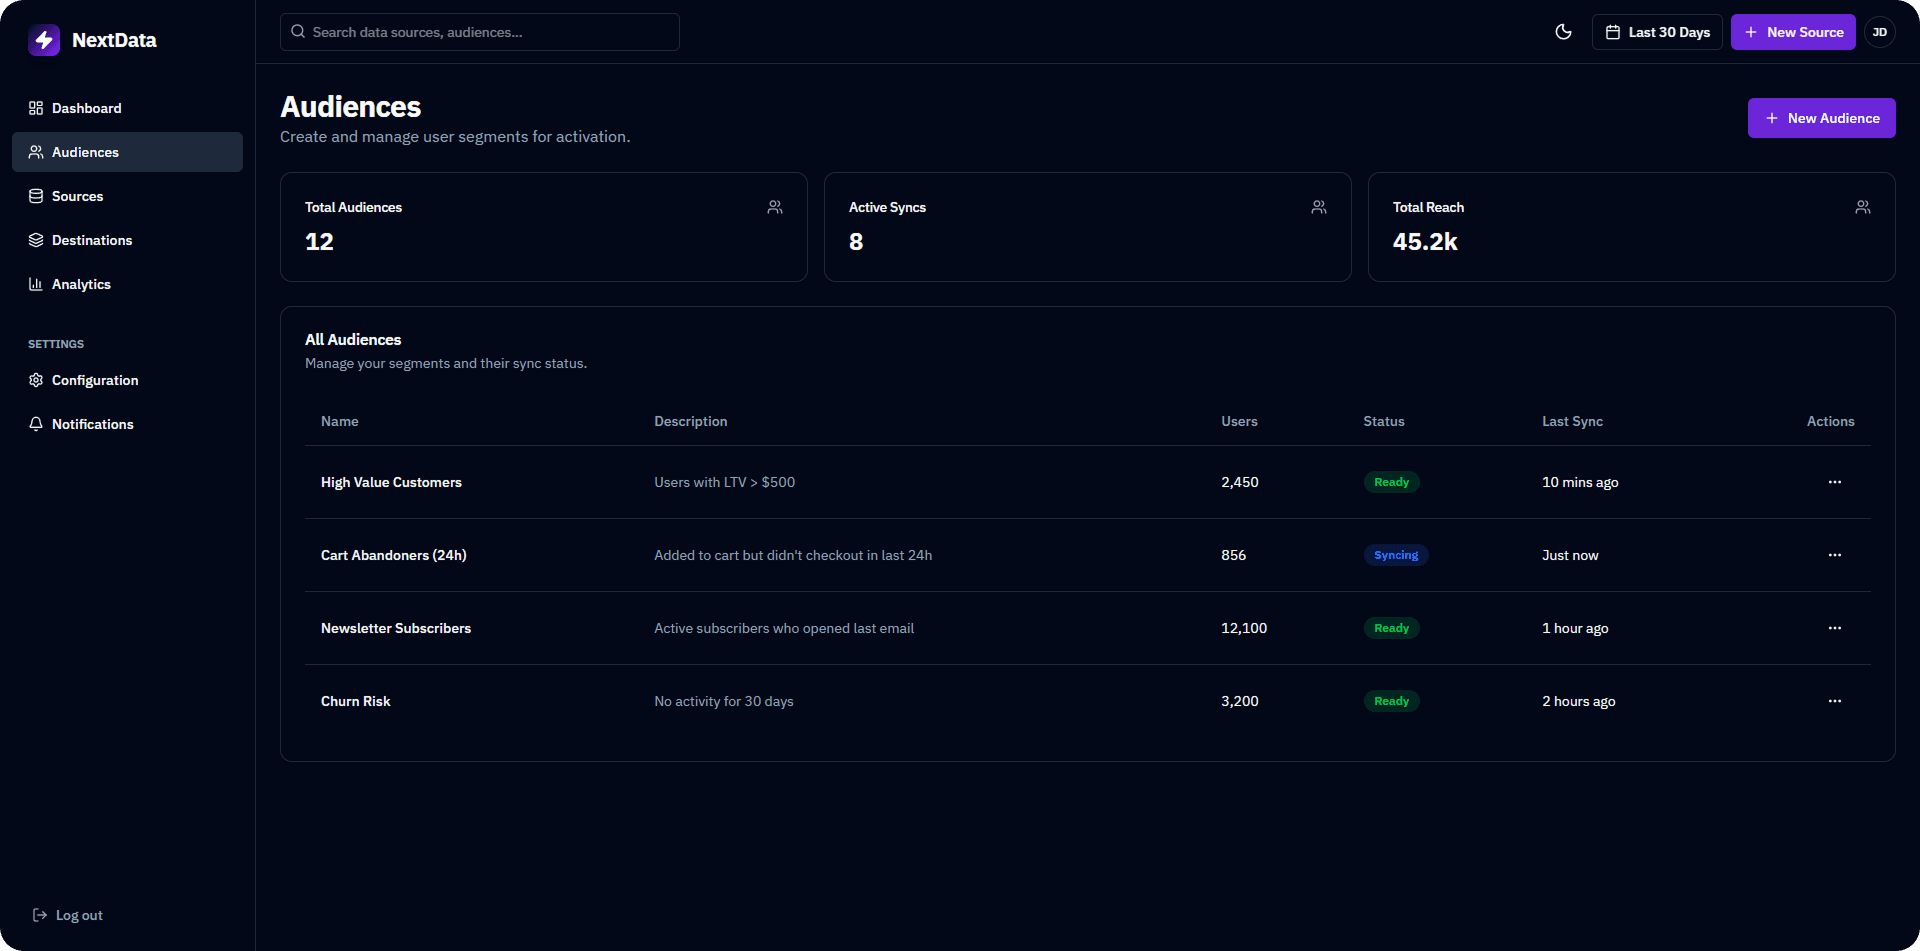Viewport: 1920px width, 951px height.
Task: Click the search magnifier icon
Action: coord(298,31)
